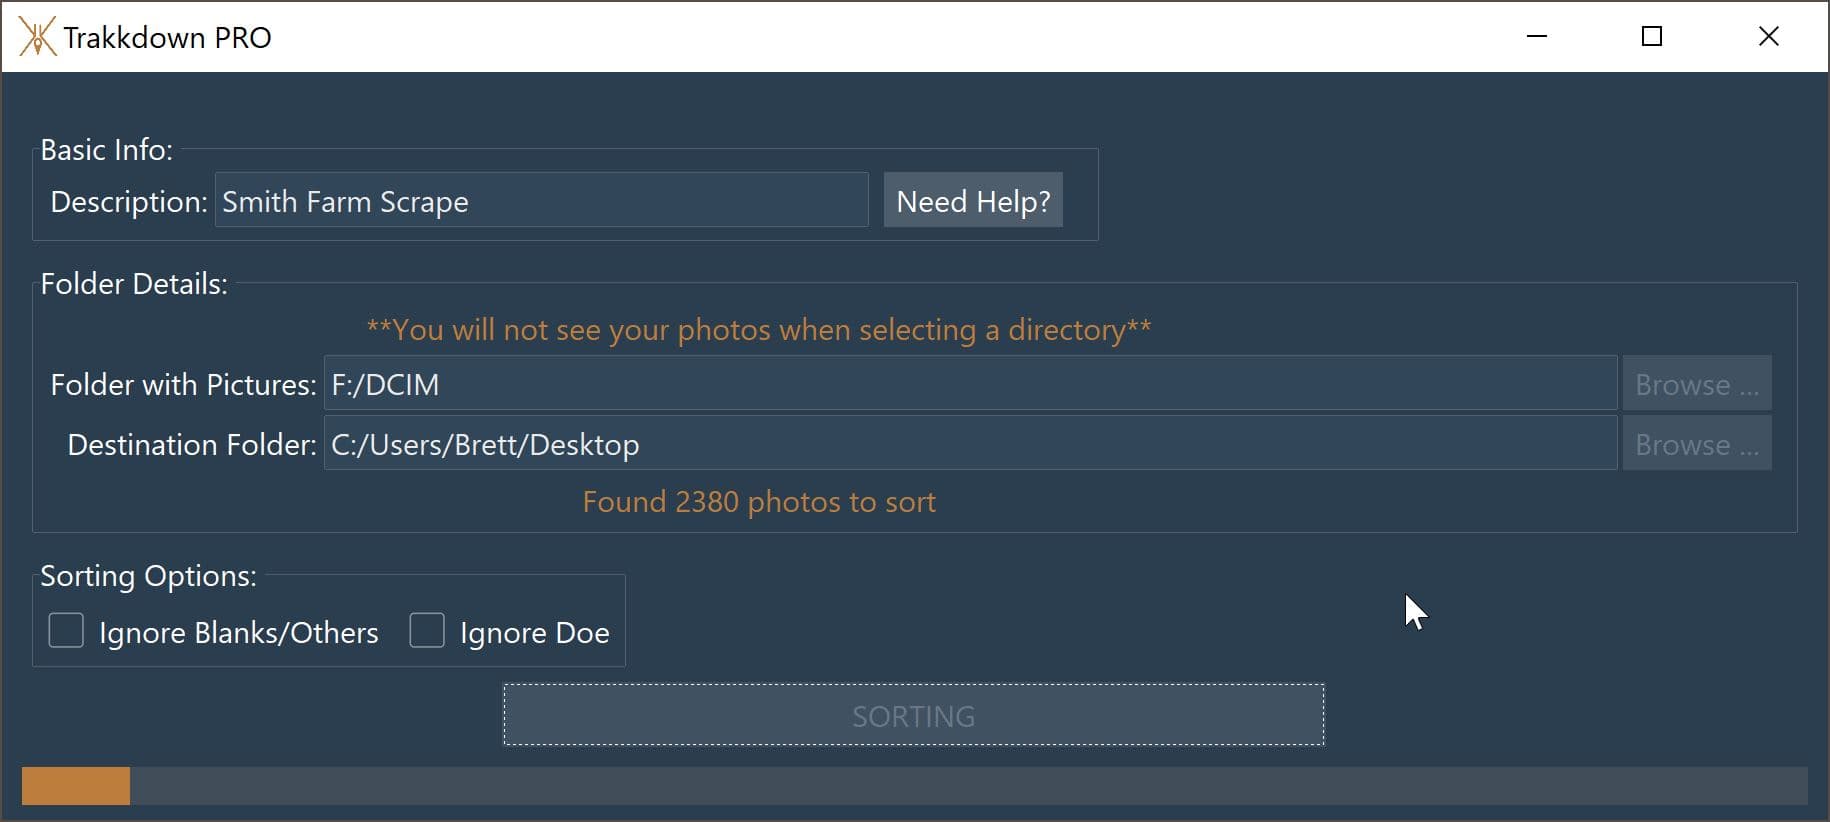Screen dimensions: 1830x822
Task: Enable the Ignore Blanks/Others checkbox
Action: (x=66, y=631)
